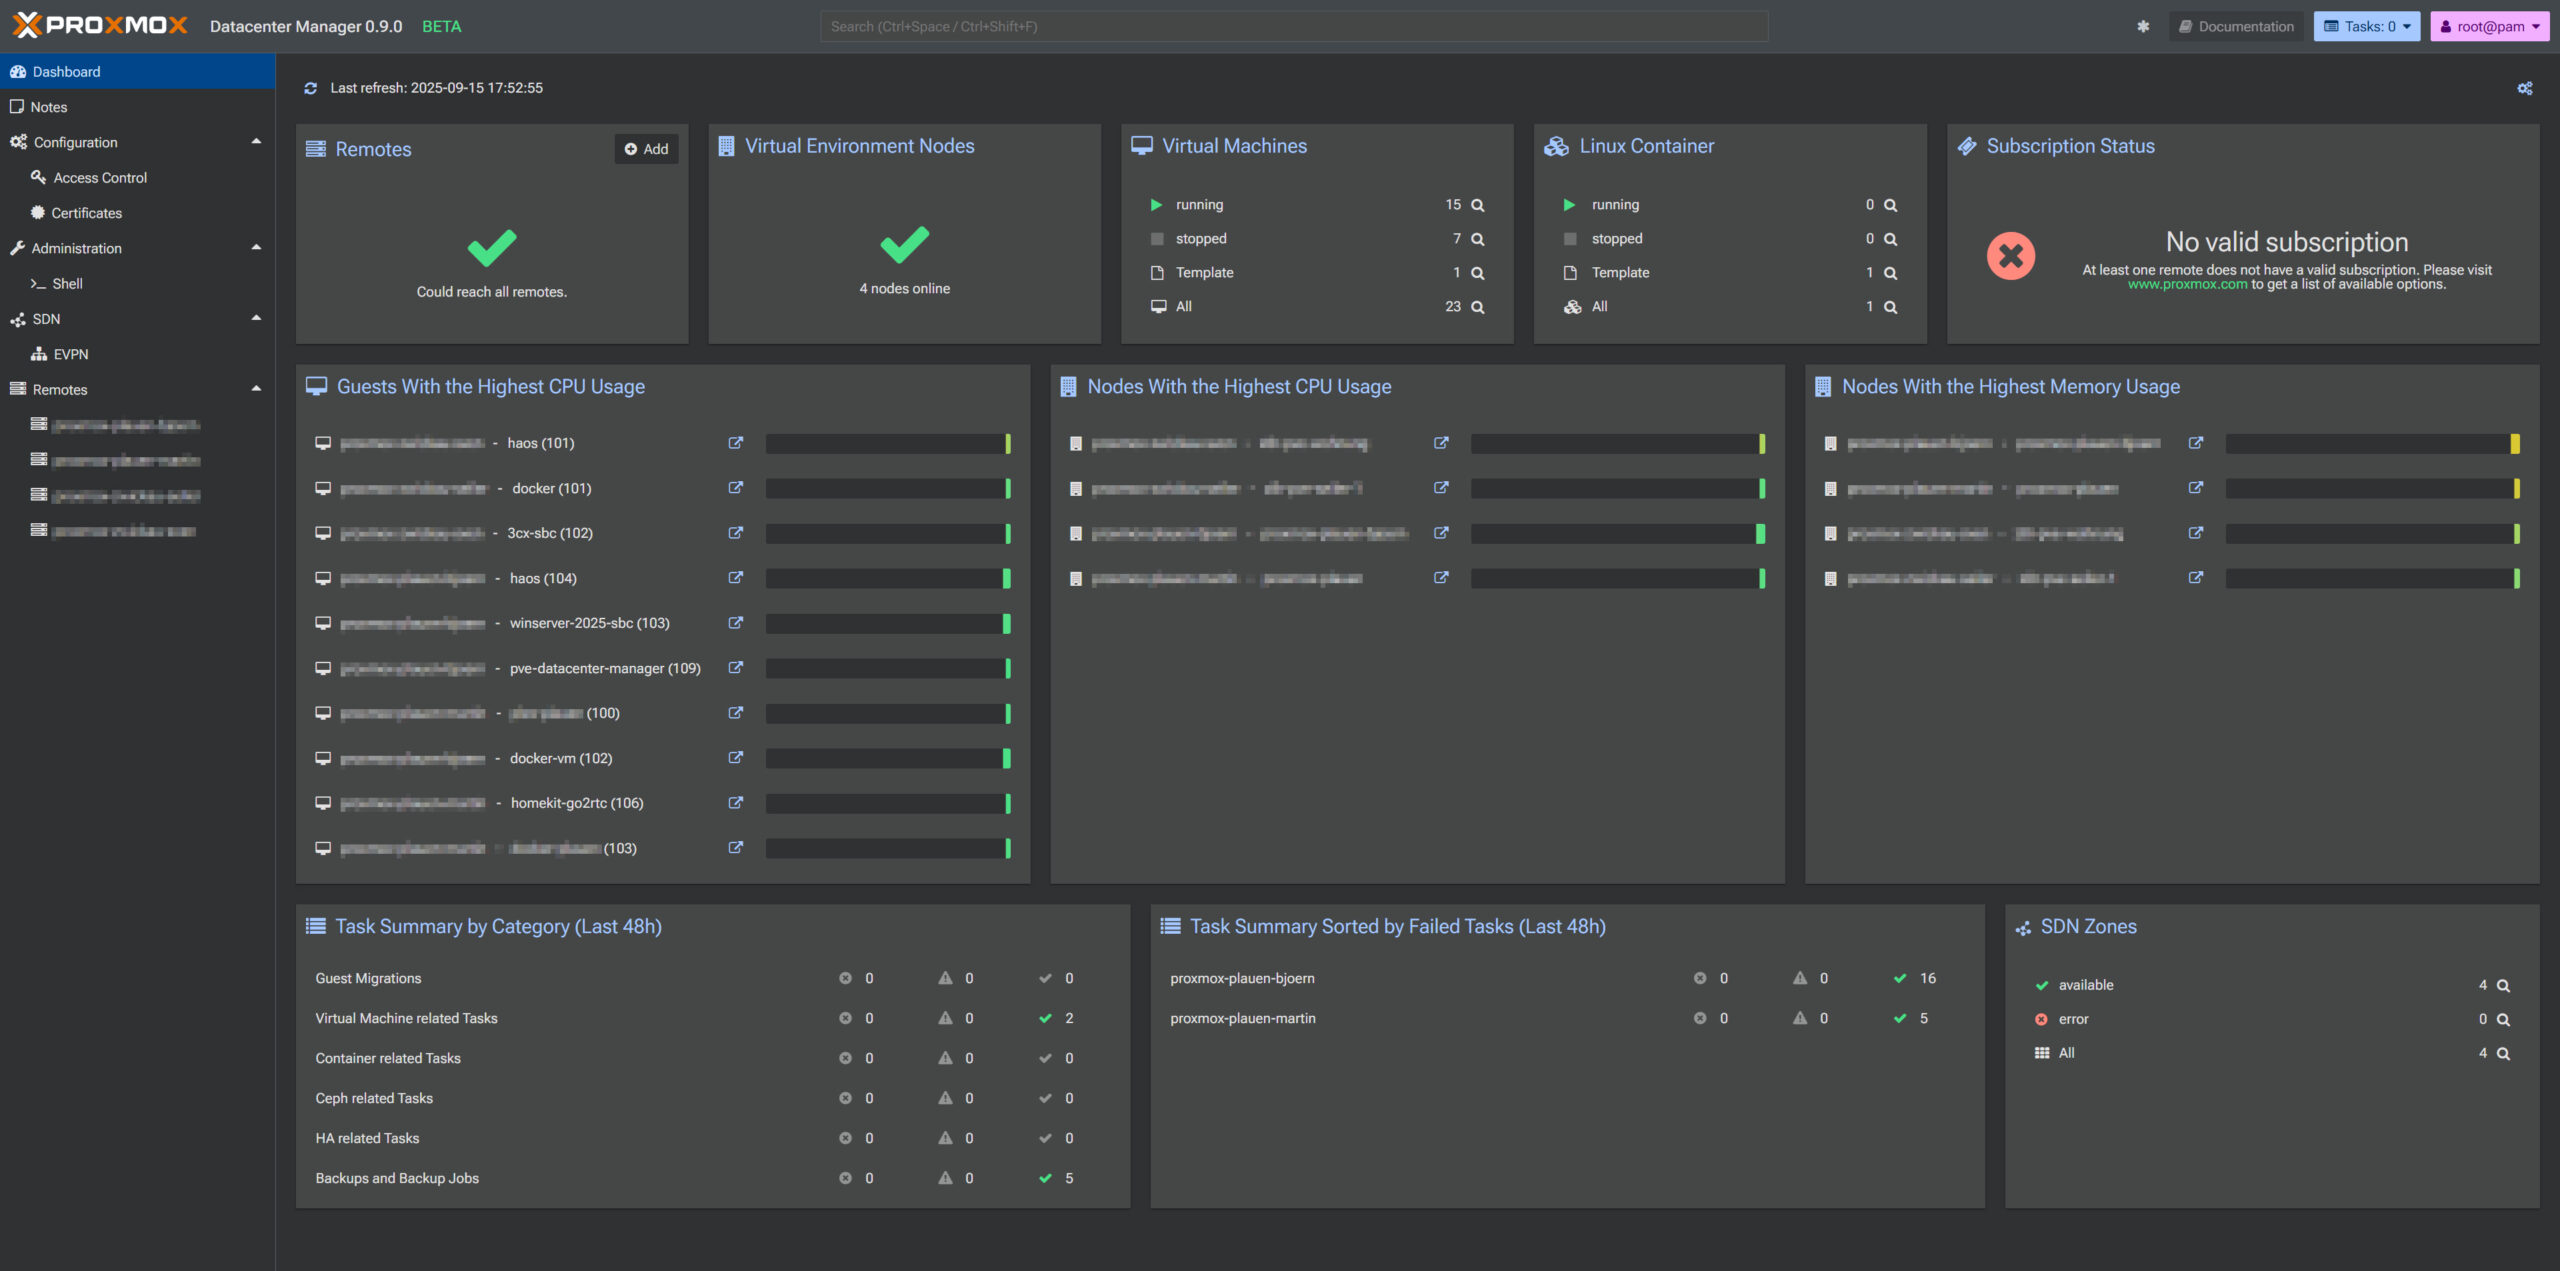Viewport: 2560px width, 1271px height.
Task: Search All SDN Zones magnifier
Action: (x=2503, y=1054)
